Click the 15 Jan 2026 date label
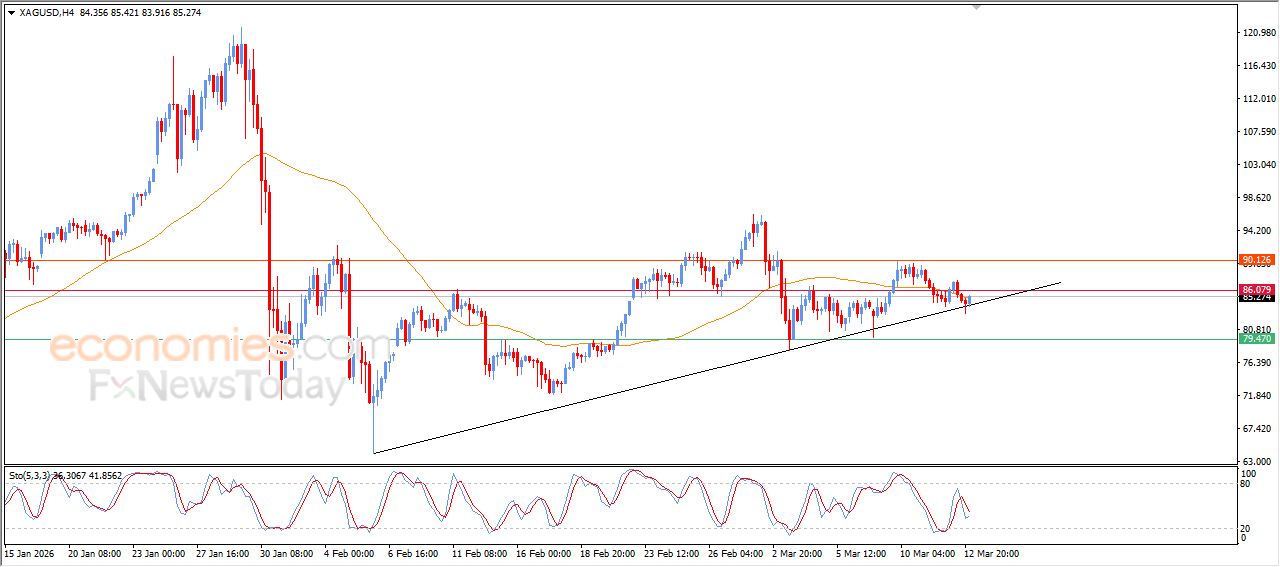The width and height of the screenshot is (1280, 567). point(30,552)
